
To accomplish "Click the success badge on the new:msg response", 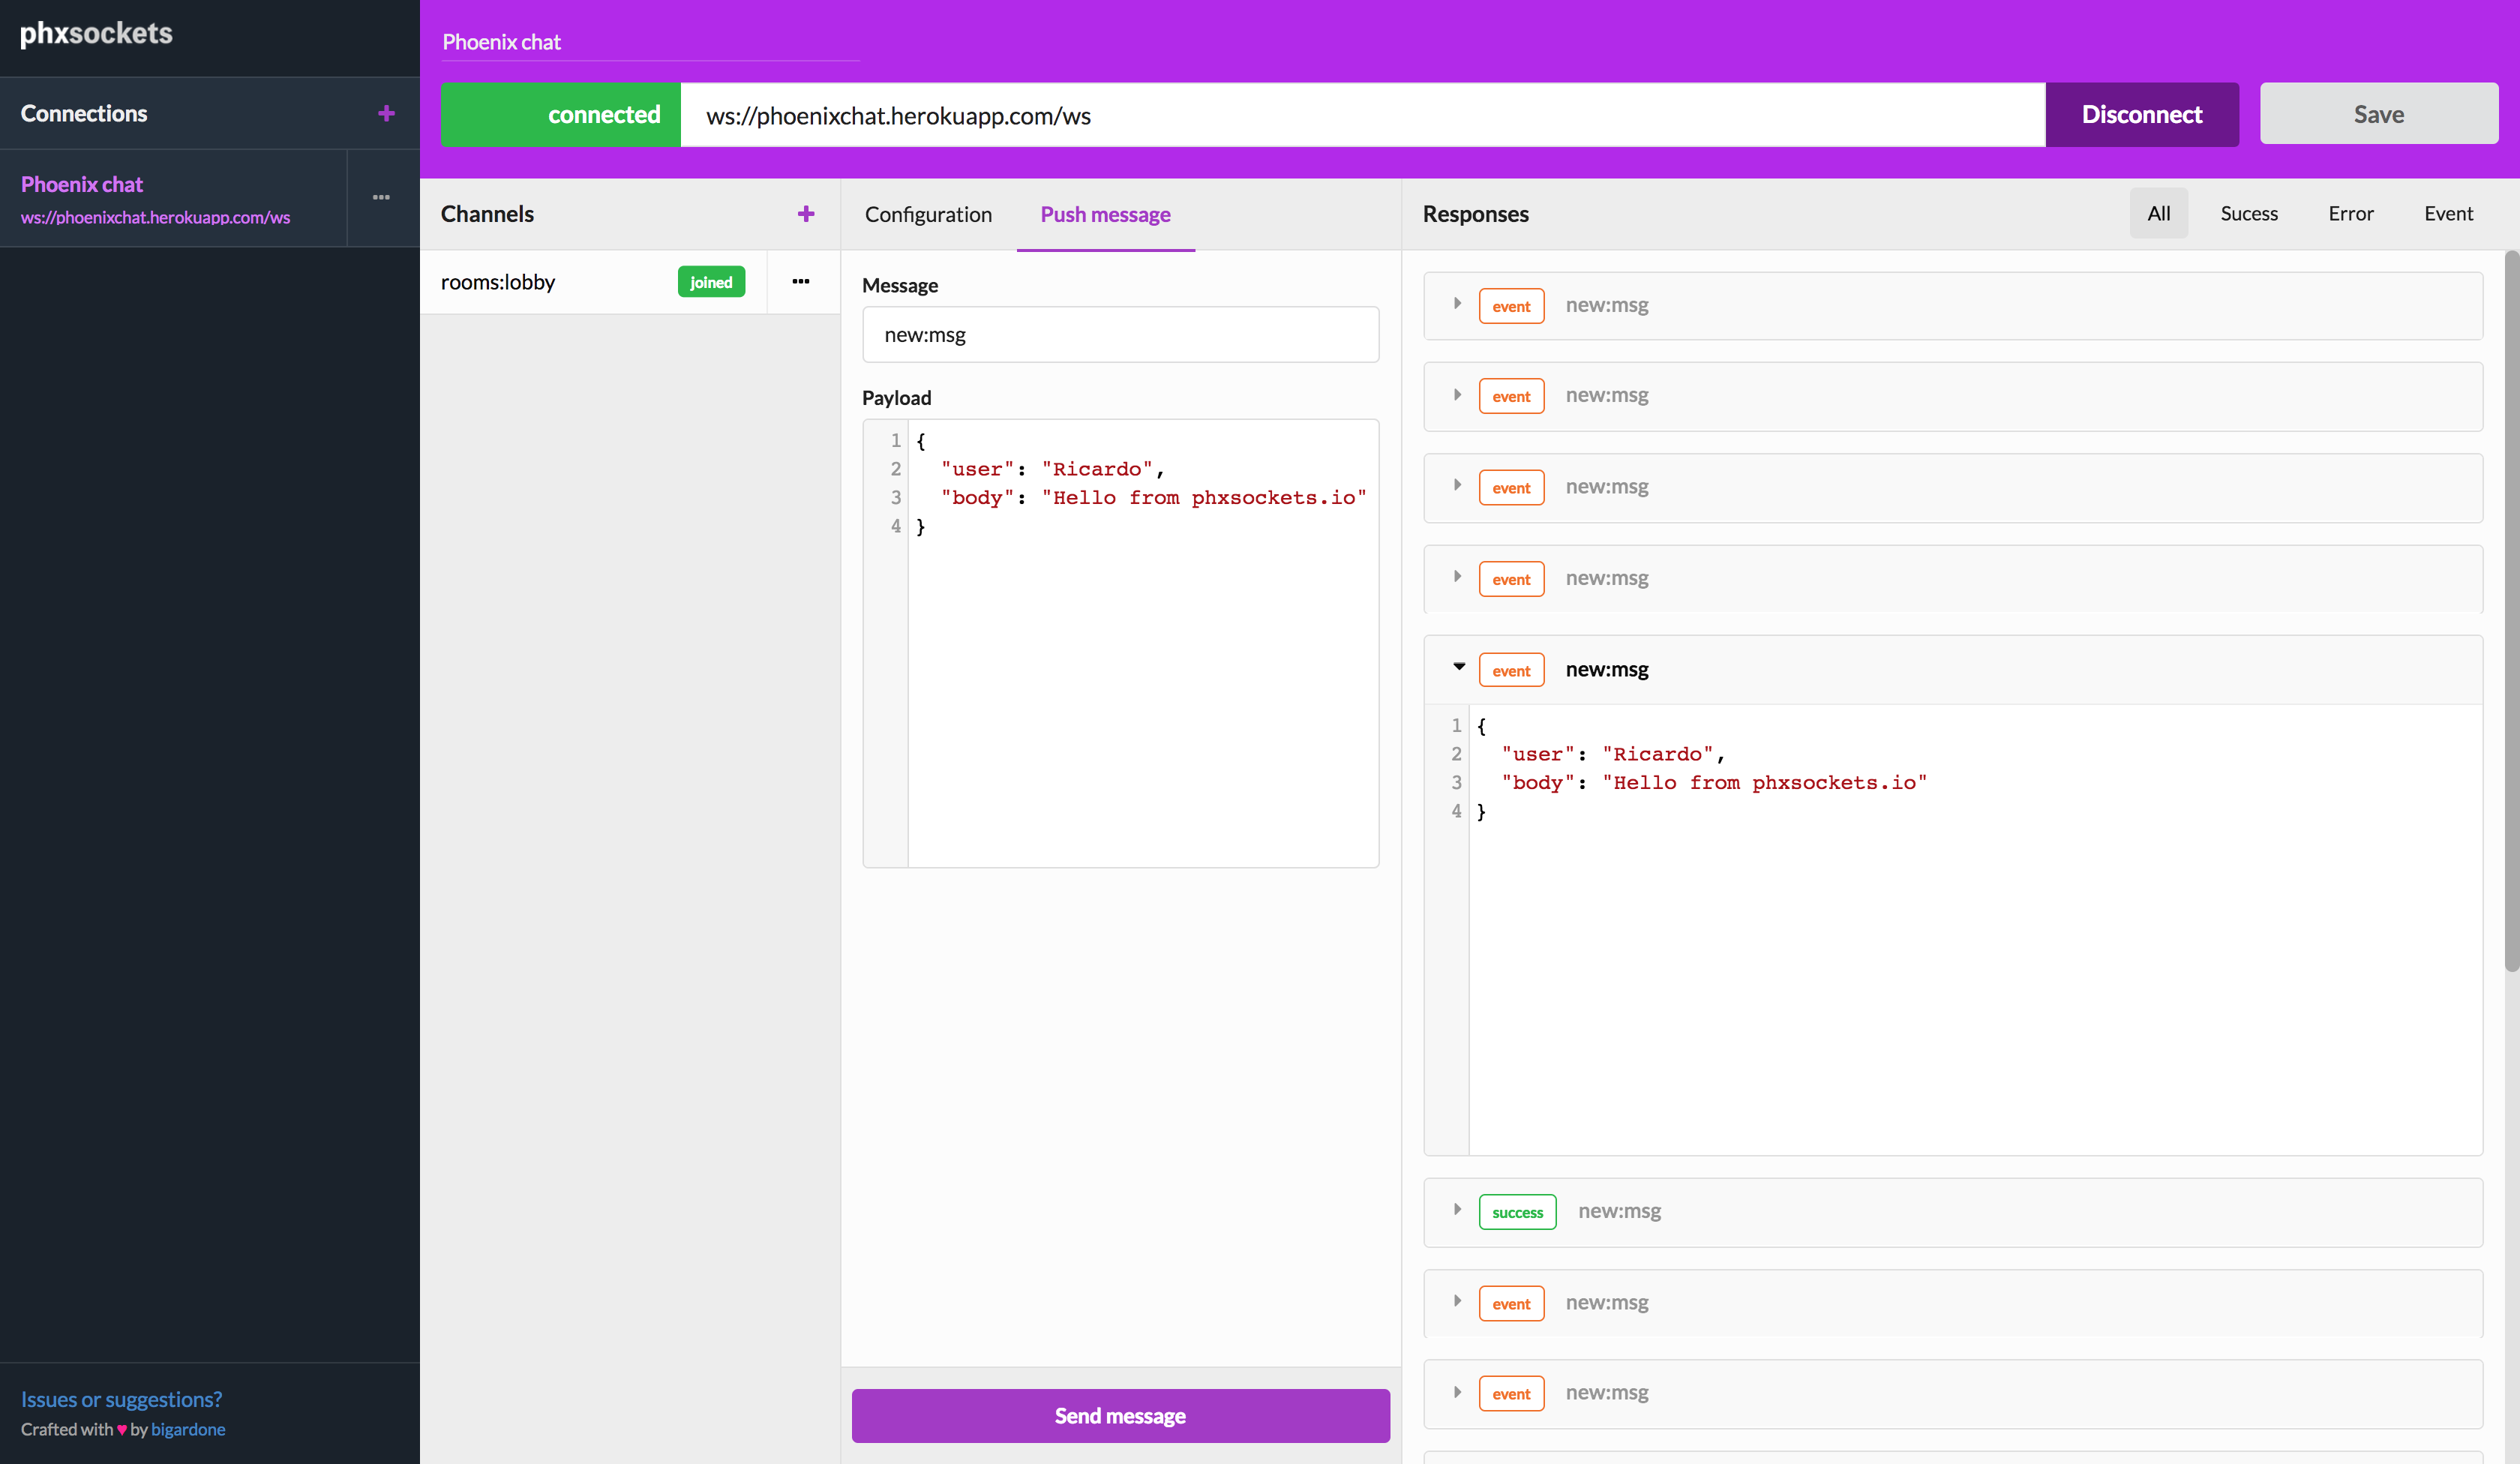I will 1517,1211.
